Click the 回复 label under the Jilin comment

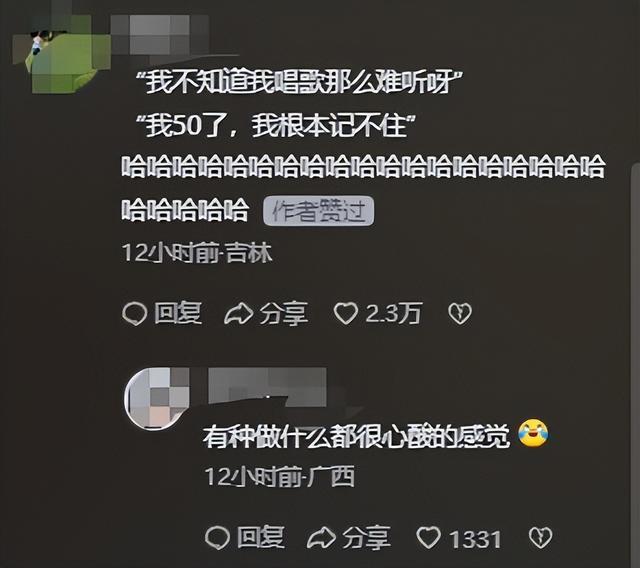tap(178, 313)
